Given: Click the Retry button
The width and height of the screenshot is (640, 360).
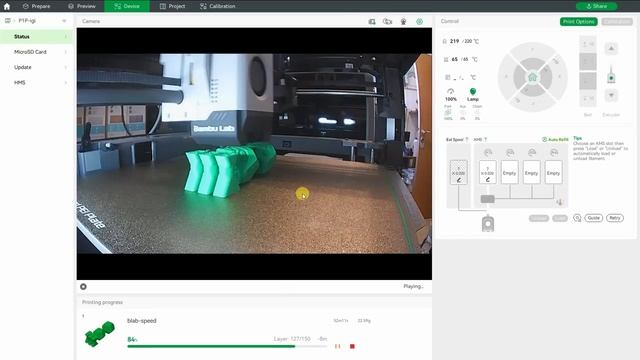Looking at the screenshot, I should point(615,218).
